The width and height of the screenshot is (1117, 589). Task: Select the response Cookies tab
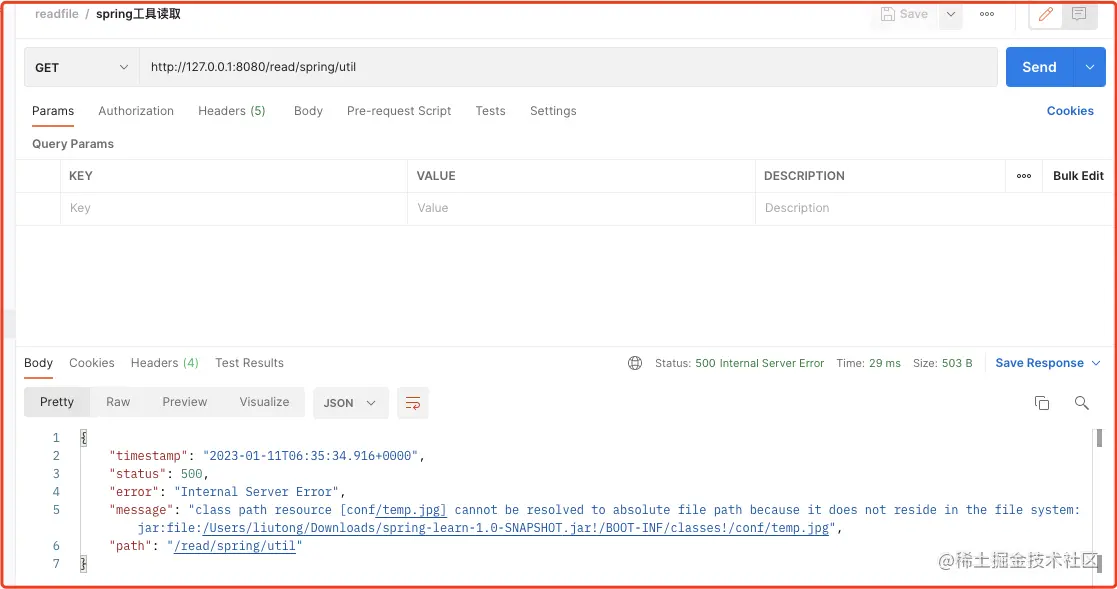click(x=92, y=363)
